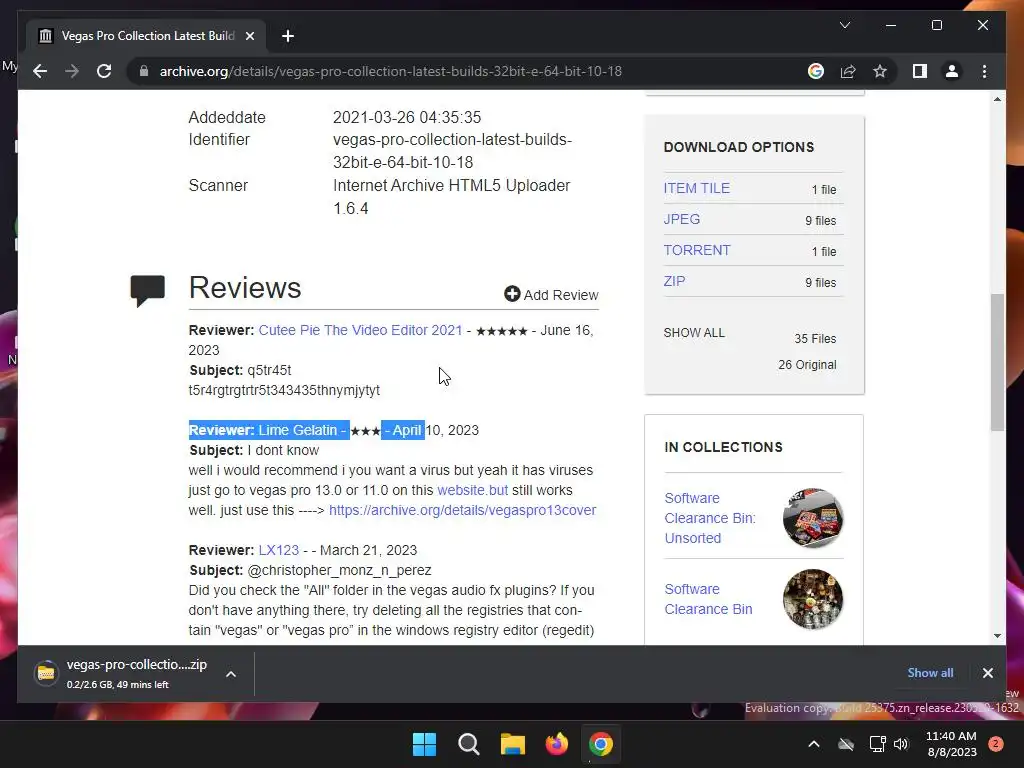Open network settings from tray icon
1024x768 pixels.
point(877,744)
